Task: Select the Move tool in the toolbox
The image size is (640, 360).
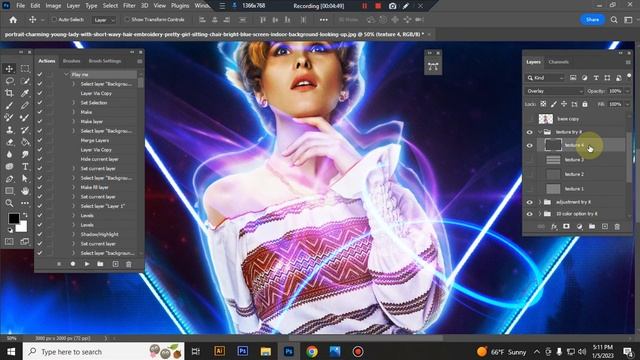Action: pyautogui.click(x=9, y=69)
